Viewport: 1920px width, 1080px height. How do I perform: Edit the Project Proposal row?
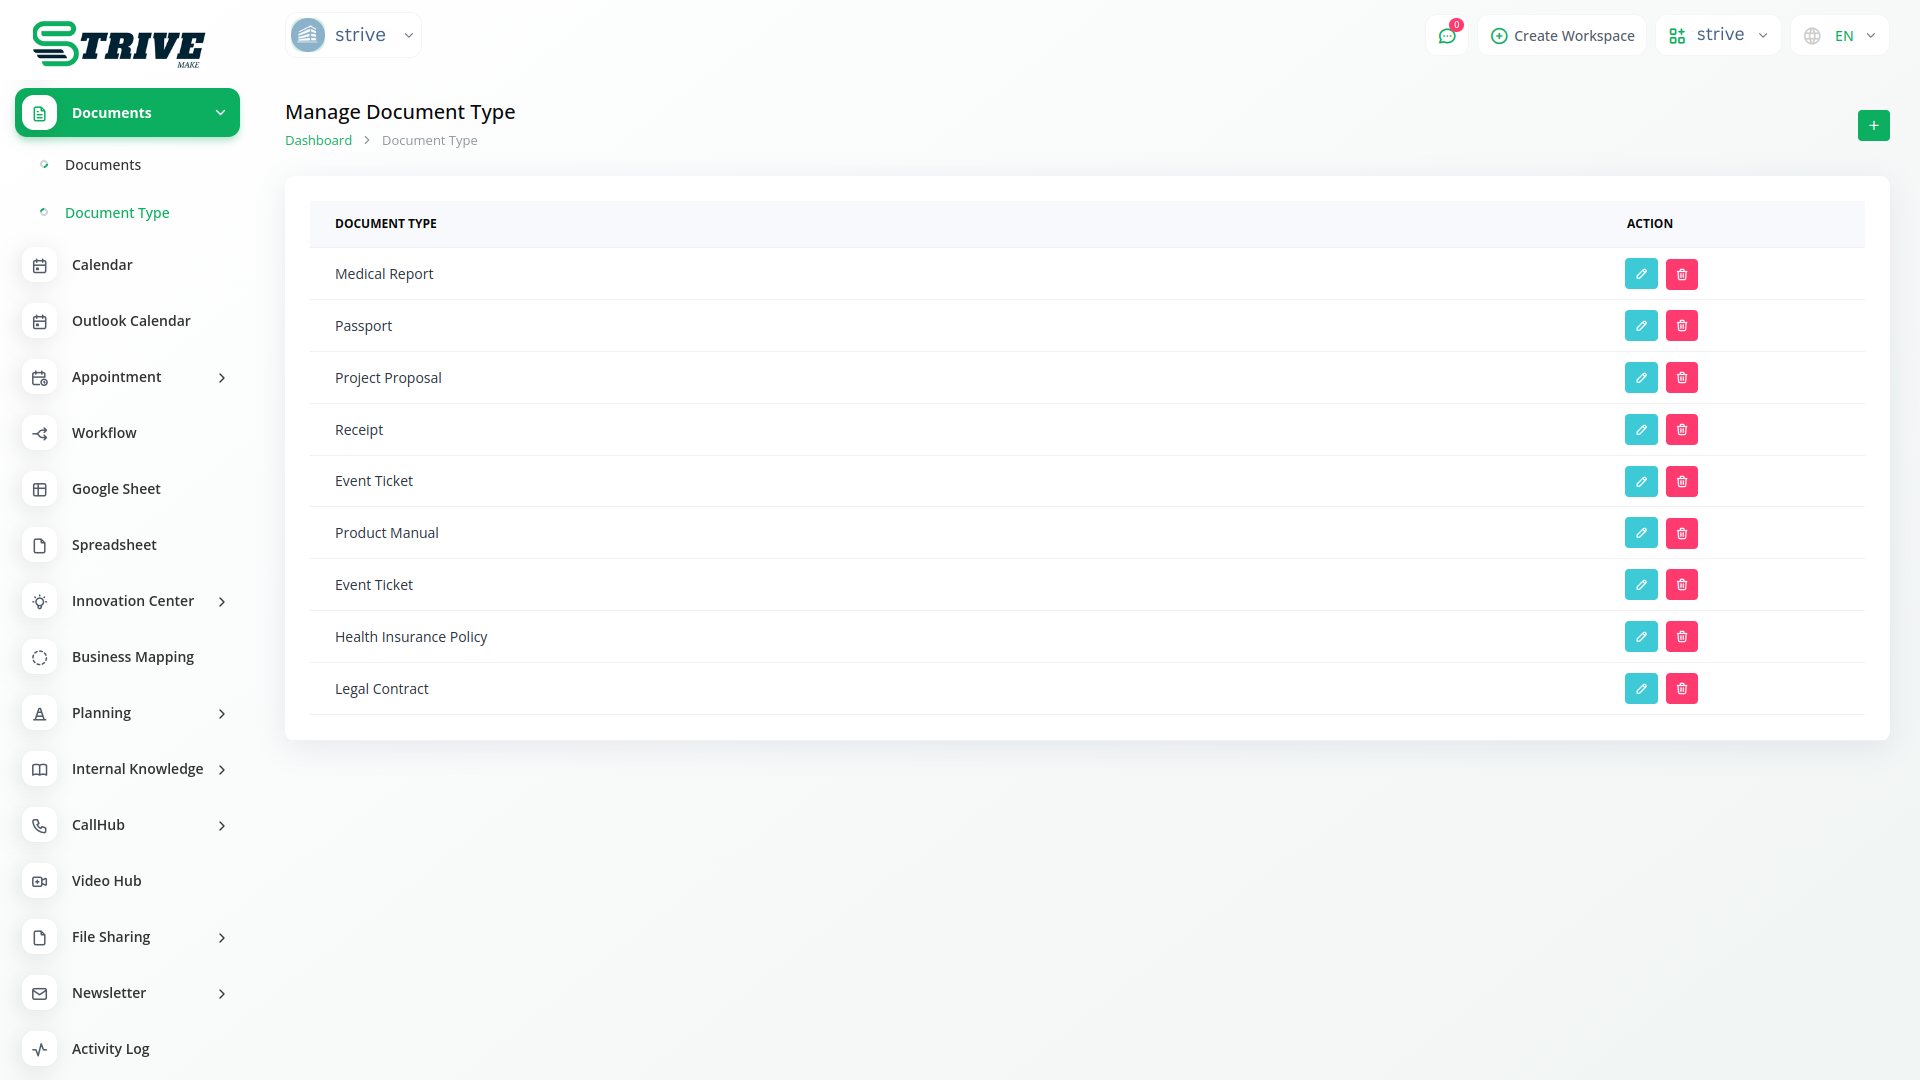[1641, 378]
